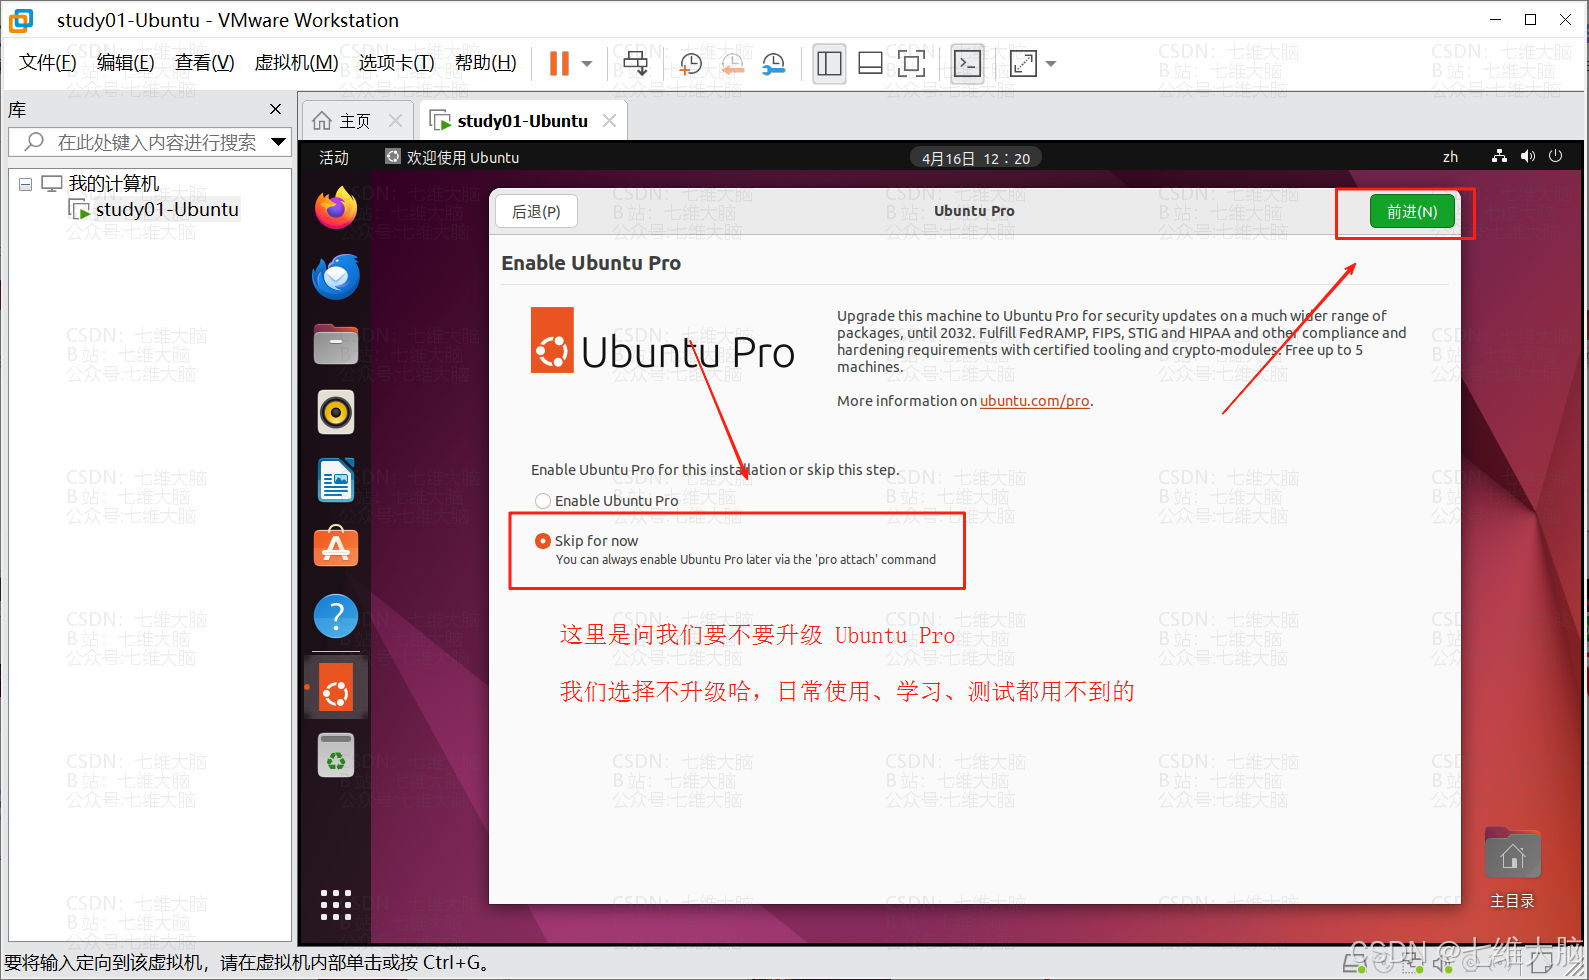Select the Enable Ubuntu Pro radio button
Image resolution: width=1589 pixels, height=980 pixels.
[543, 501]
